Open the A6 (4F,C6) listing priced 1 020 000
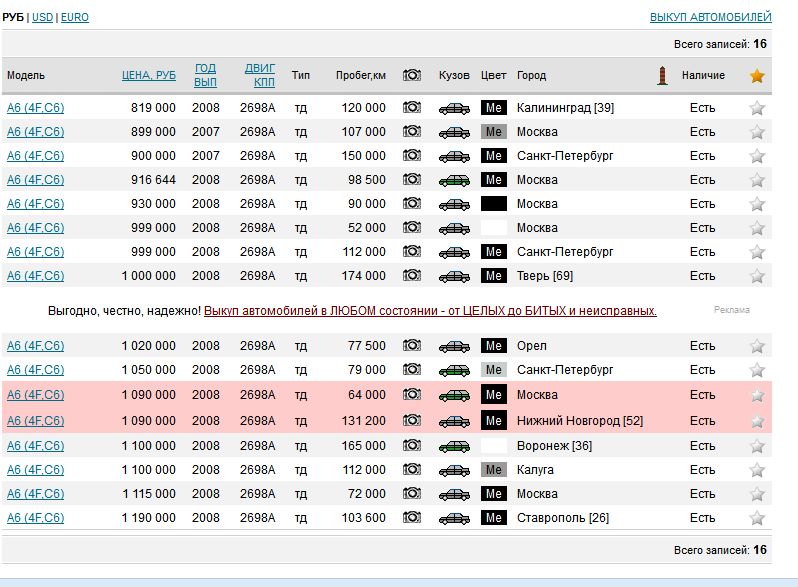 (x=36, y=345)
